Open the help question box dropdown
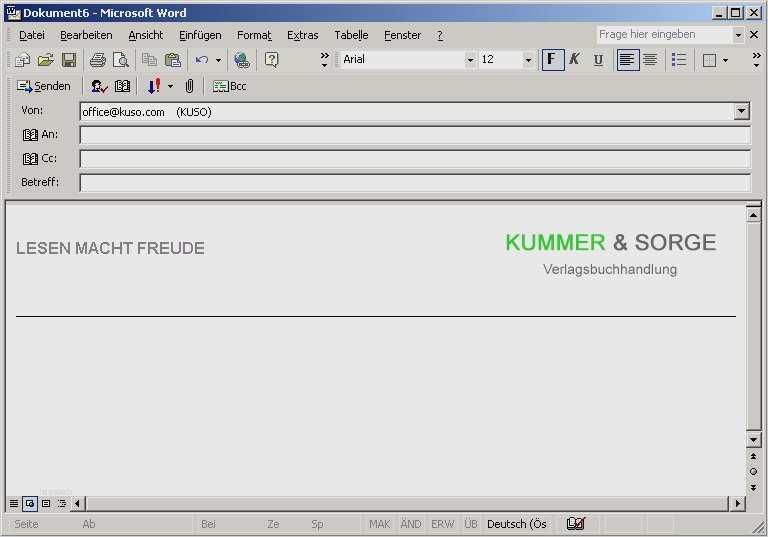 738,35
